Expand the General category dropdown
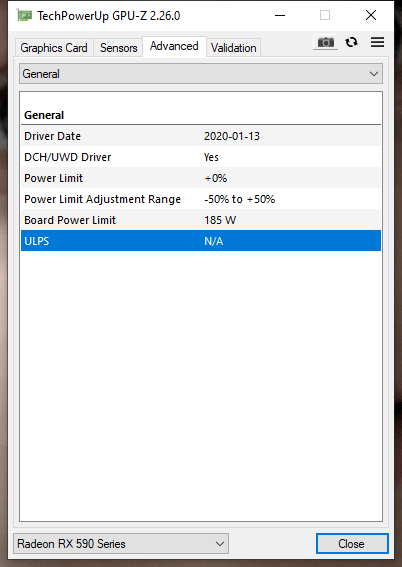Viewport: 402px width, 567px height. (x=201, y=74)
